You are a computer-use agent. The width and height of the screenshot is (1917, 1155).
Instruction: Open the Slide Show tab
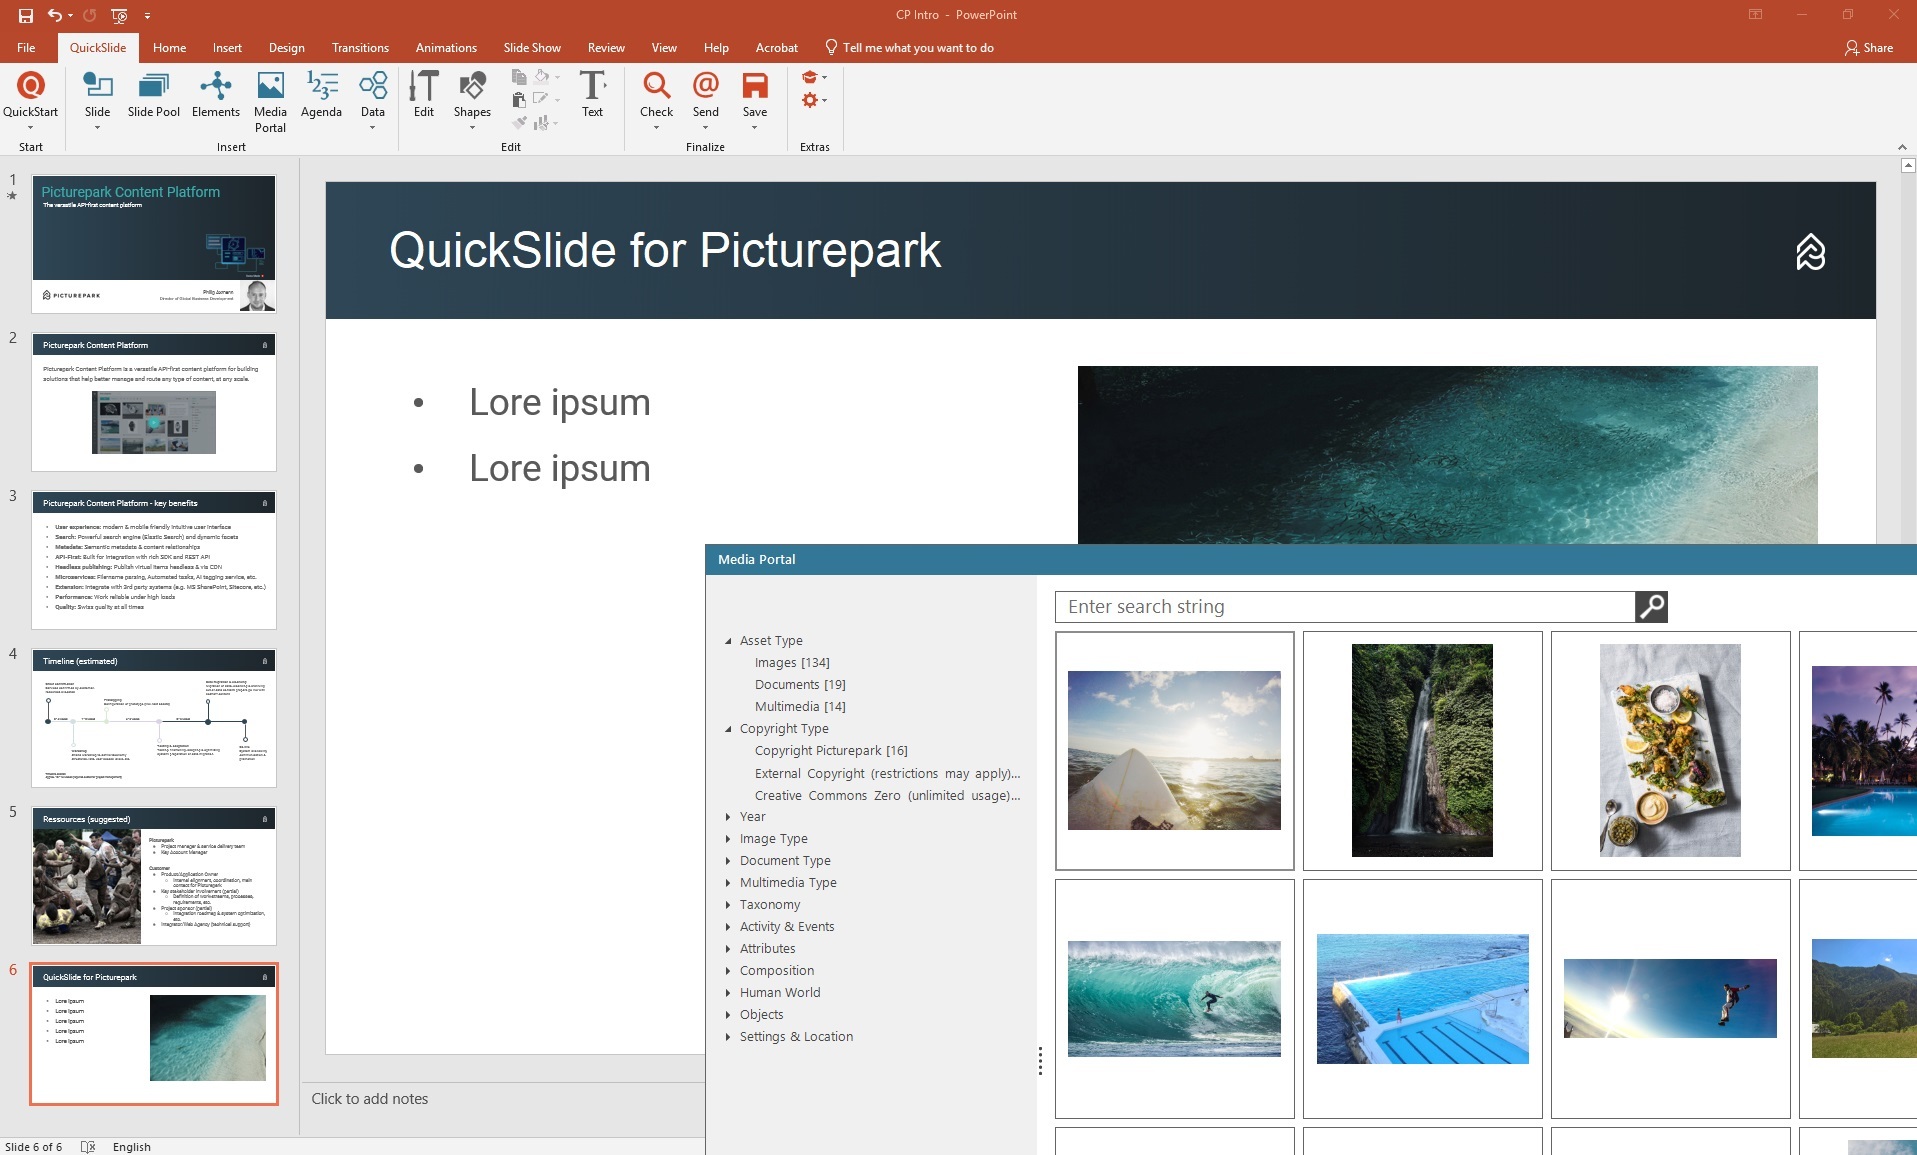point(532,47)
